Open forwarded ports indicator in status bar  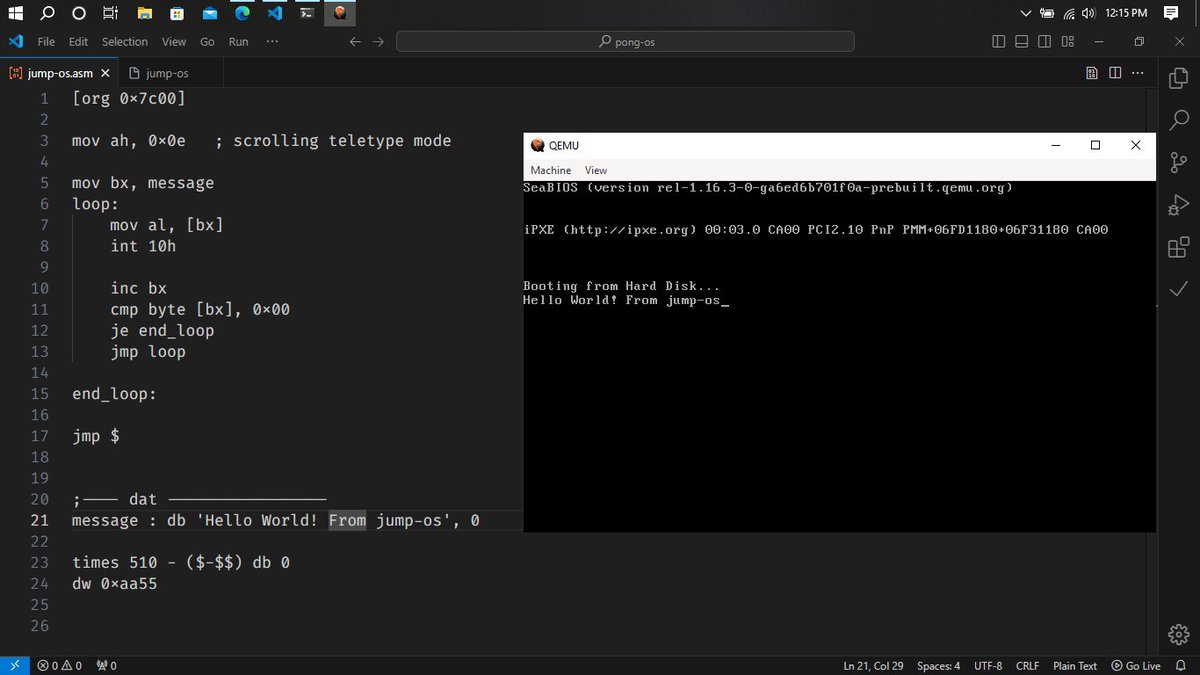(x=106, y=665)
